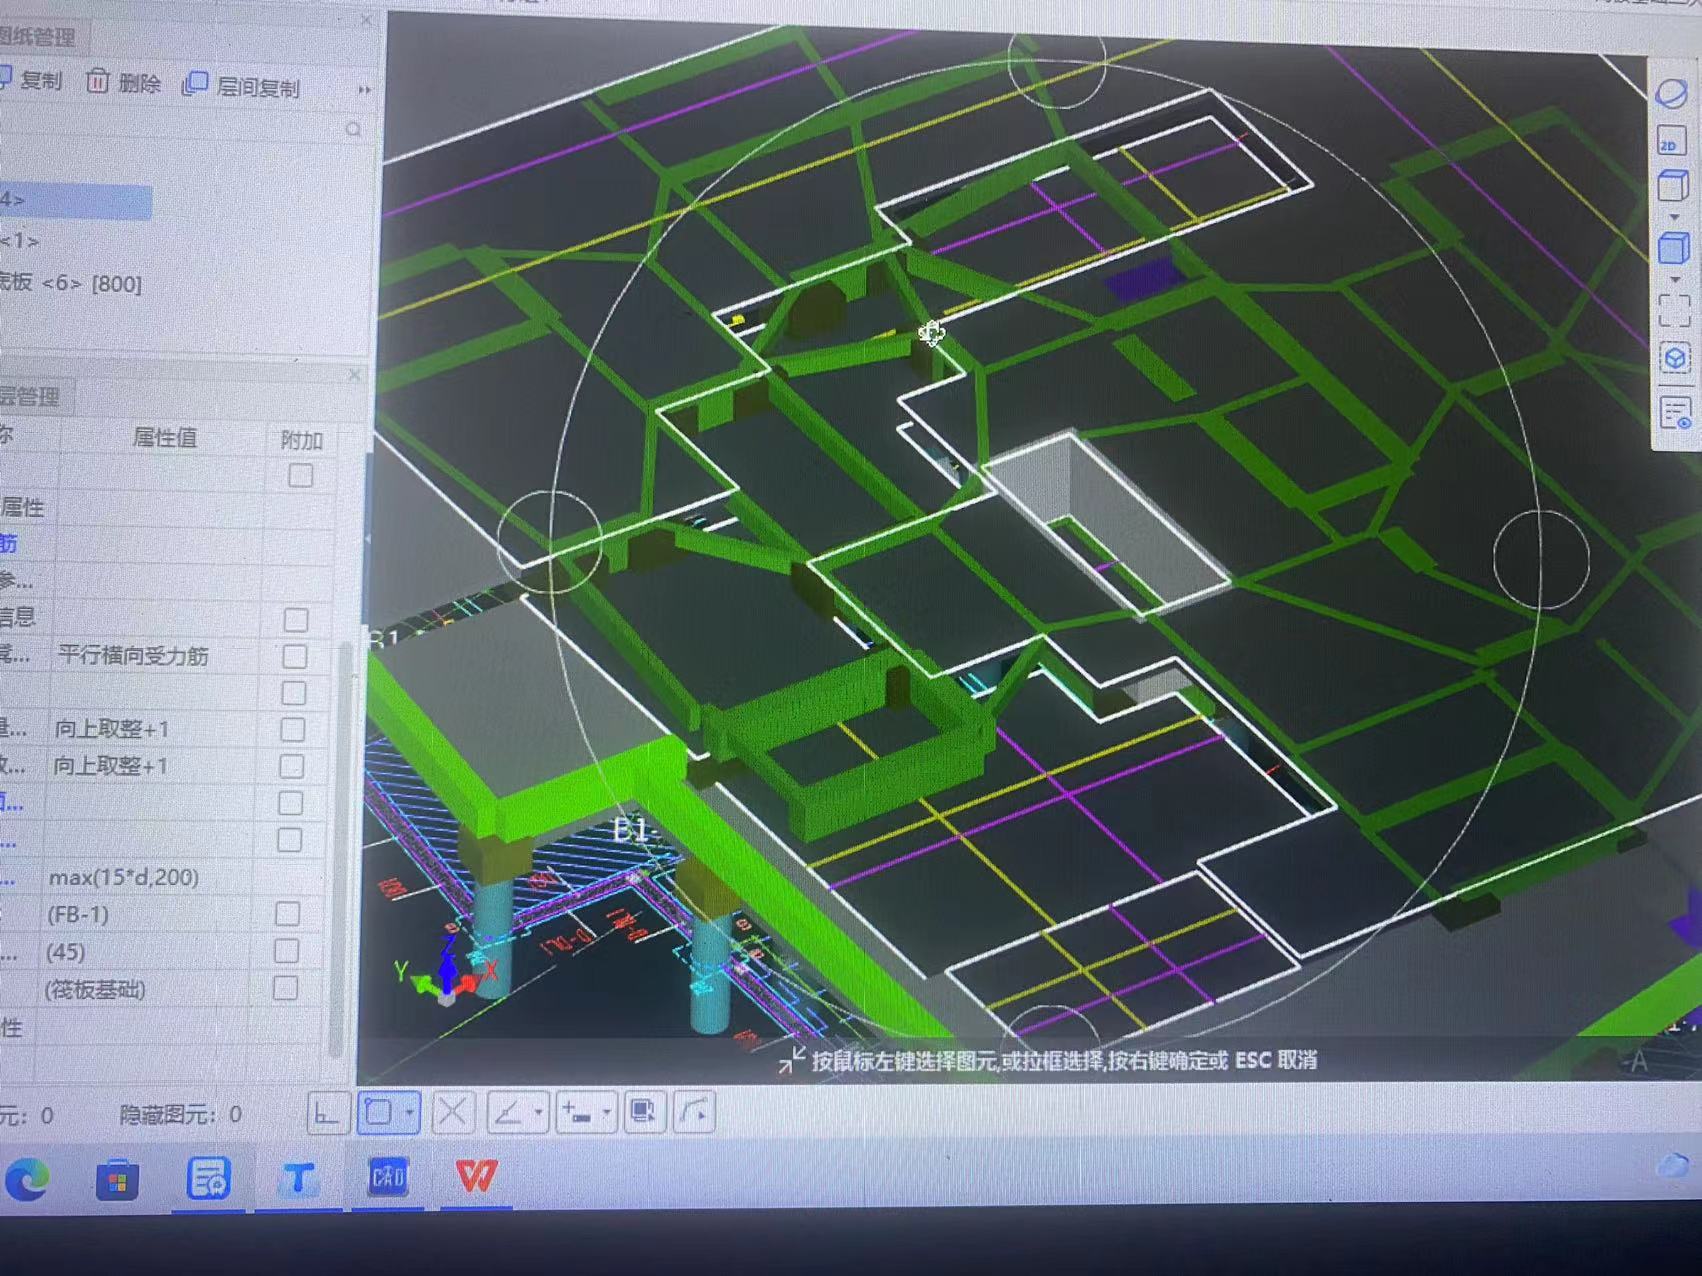
Task: Activate the orbit rotate view icon
Action: pyautogui.click(x=1672, y=94)
